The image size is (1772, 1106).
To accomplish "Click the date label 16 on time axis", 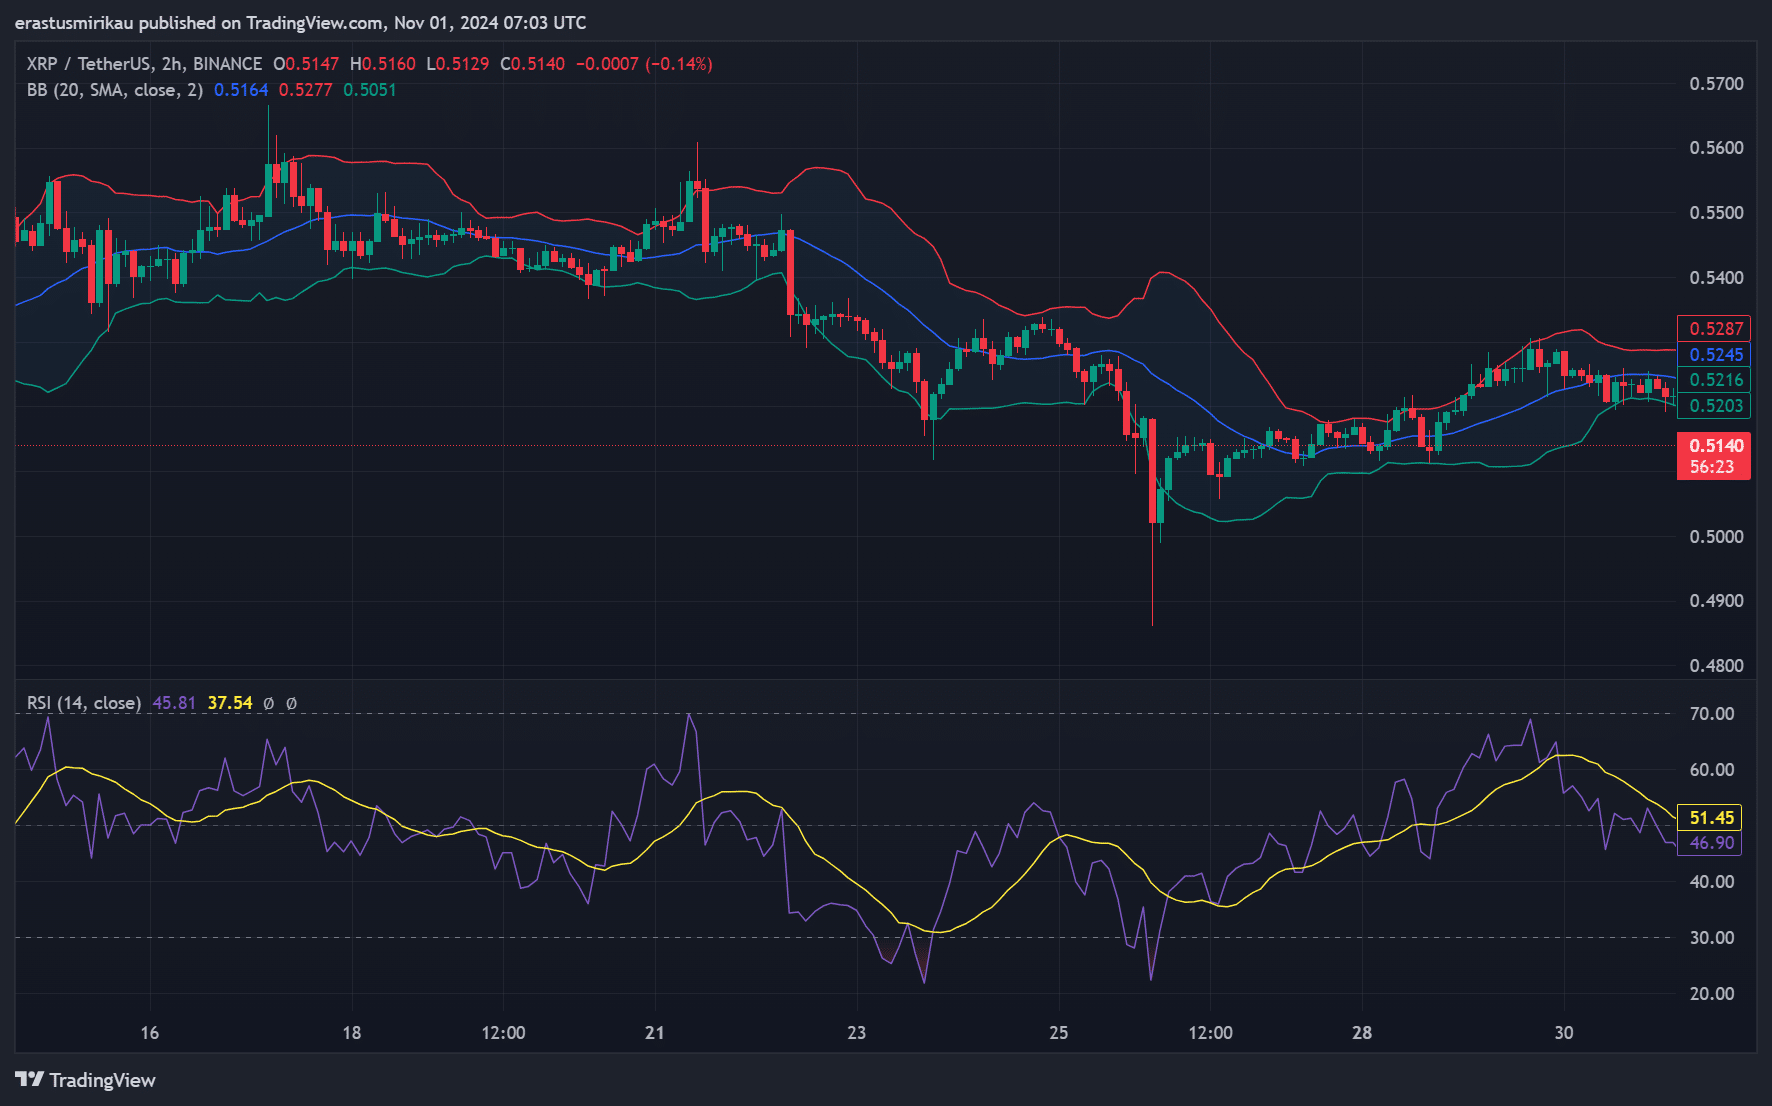I will pos(149,1033).
